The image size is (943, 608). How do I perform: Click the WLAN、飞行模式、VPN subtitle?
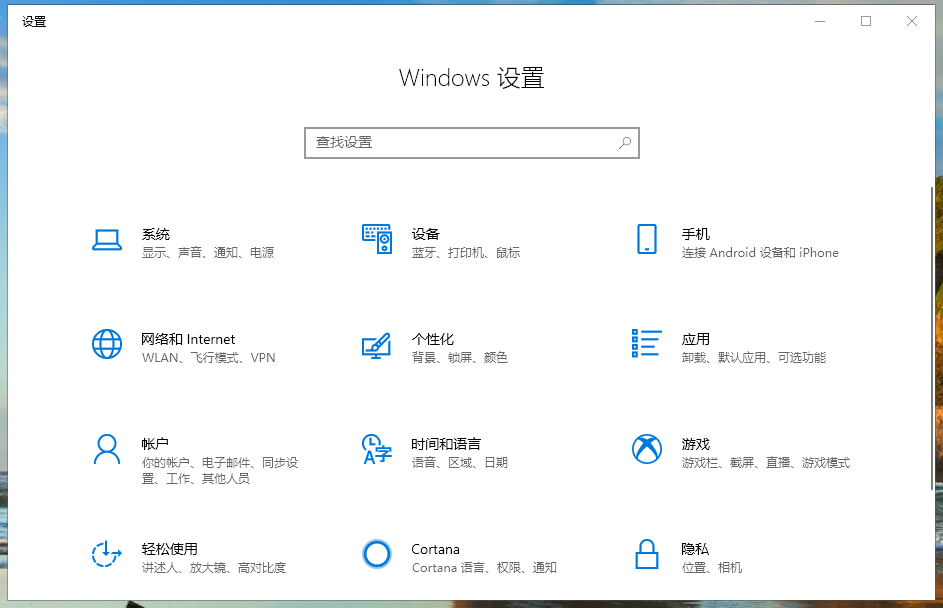click(x=210, y=357)
